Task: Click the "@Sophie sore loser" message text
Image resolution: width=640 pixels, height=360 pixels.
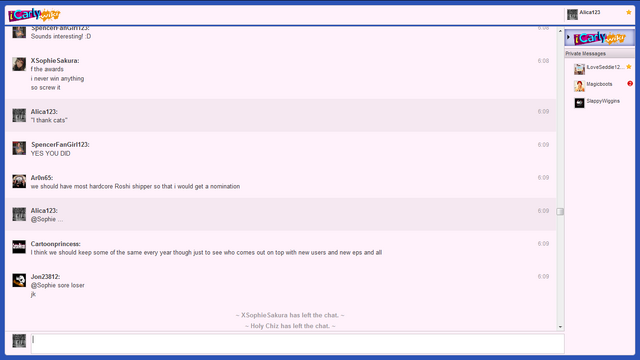Action: (58, 285)
